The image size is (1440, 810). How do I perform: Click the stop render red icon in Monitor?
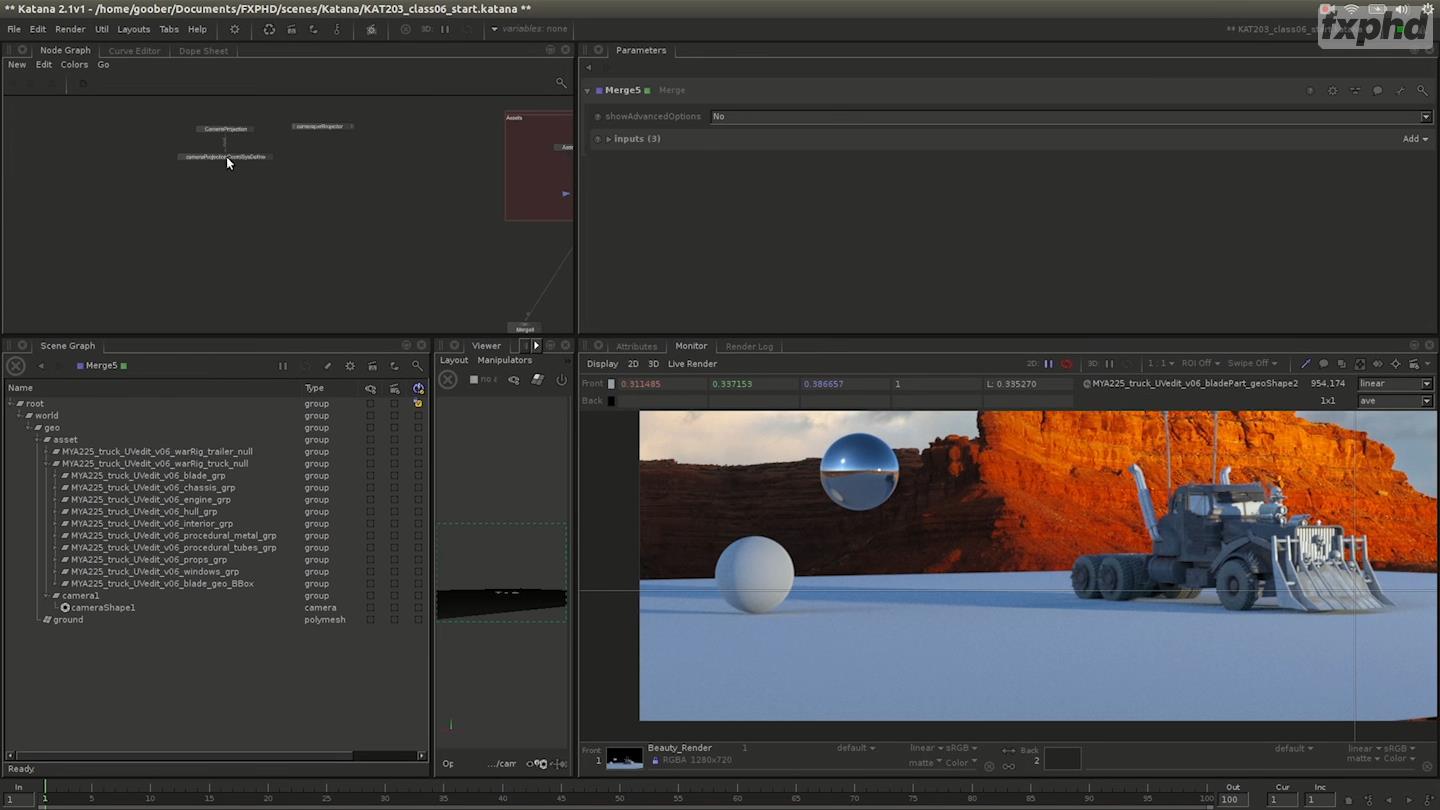point(1066,364)
